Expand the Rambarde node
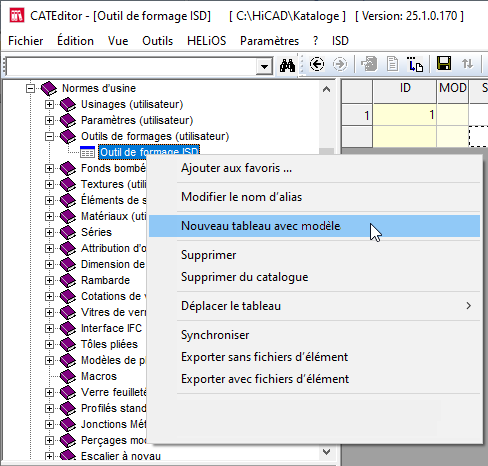Viewport: 488px width, 466px height. point(49,280)
